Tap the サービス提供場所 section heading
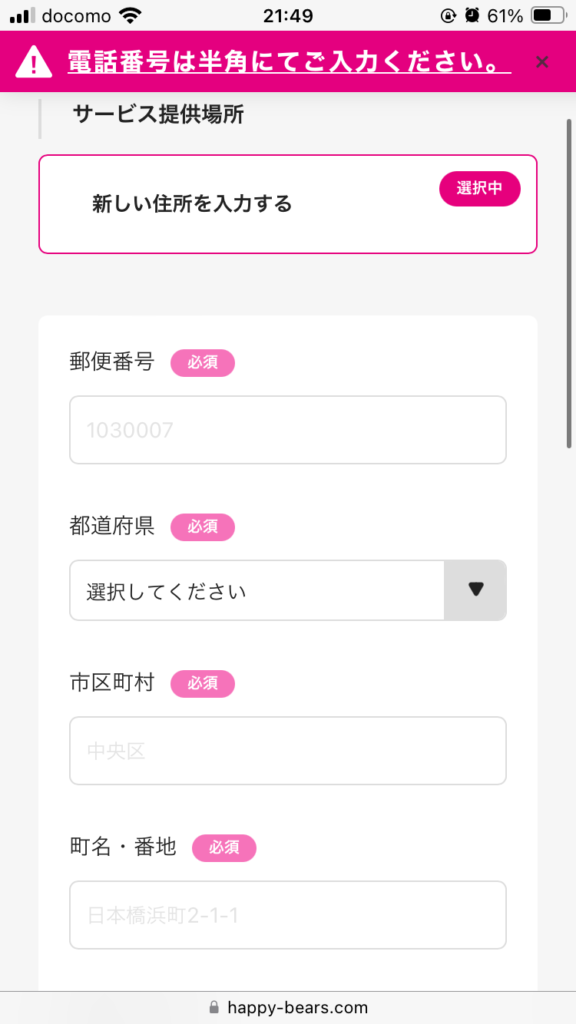576x1024 pixels. pos(159,115)
